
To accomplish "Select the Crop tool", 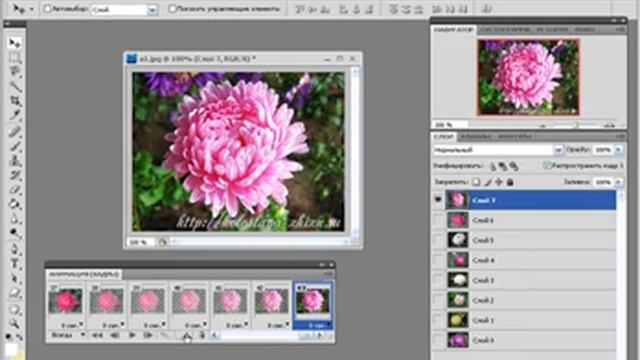I will coord(15,101).
